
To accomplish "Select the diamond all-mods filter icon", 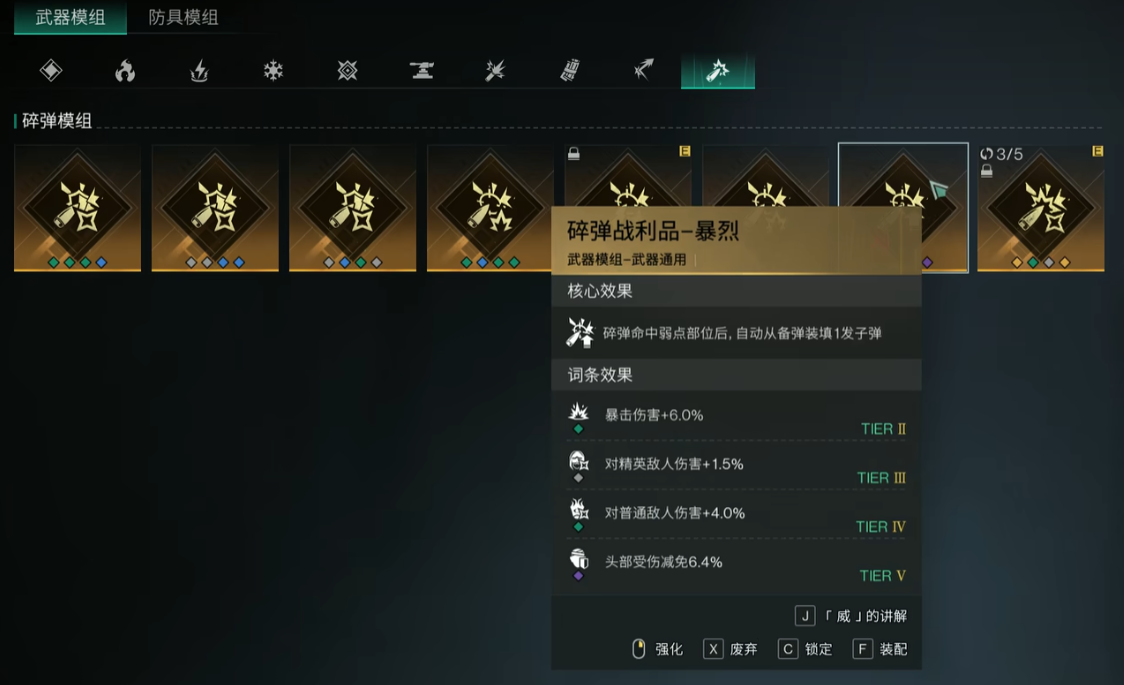I will (51, 70).
